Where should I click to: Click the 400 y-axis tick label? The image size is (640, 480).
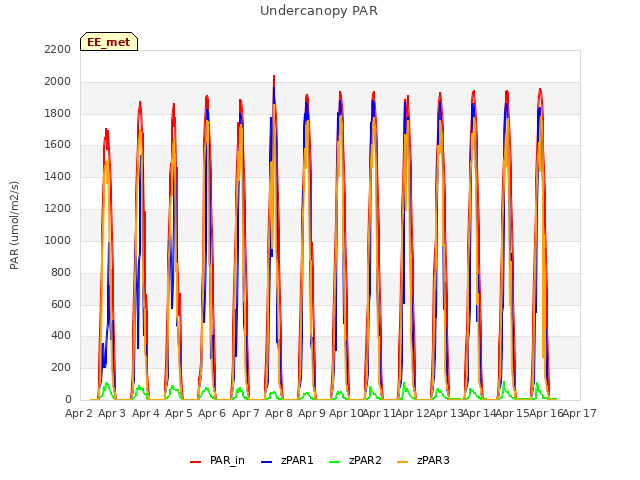pyautogui.click(x=61, y=336)
